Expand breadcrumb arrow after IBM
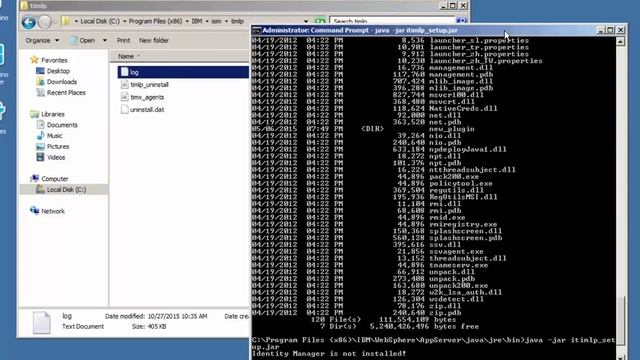Screen dimensions: 640x360 (207, 21)
